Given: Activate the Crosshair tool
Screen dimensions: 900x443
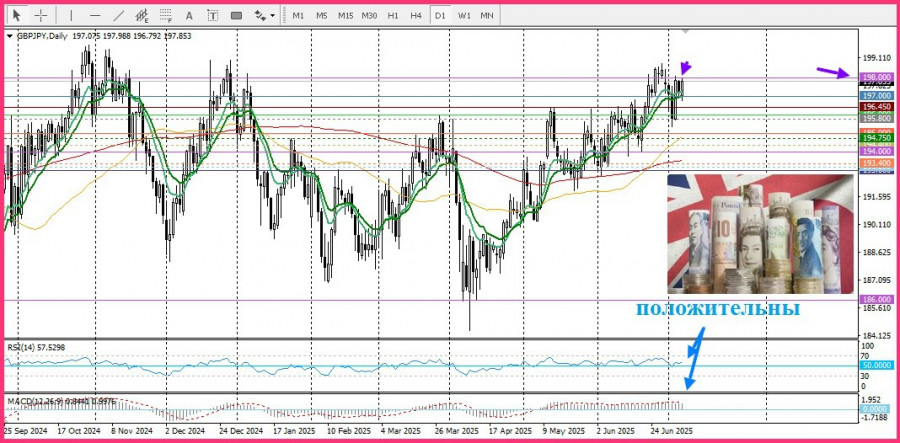Looking at the screenshot, I should [40, 15].
